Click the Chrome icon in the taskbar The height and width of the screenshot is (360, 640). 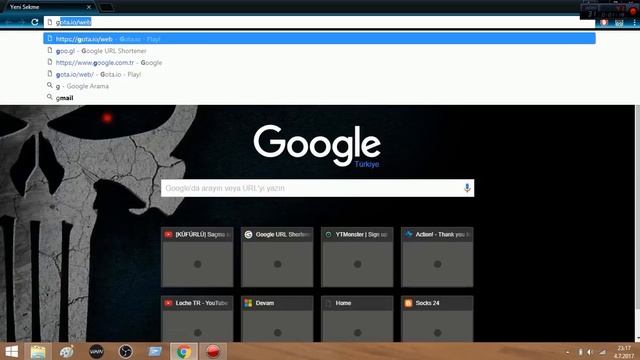[184, 351]
